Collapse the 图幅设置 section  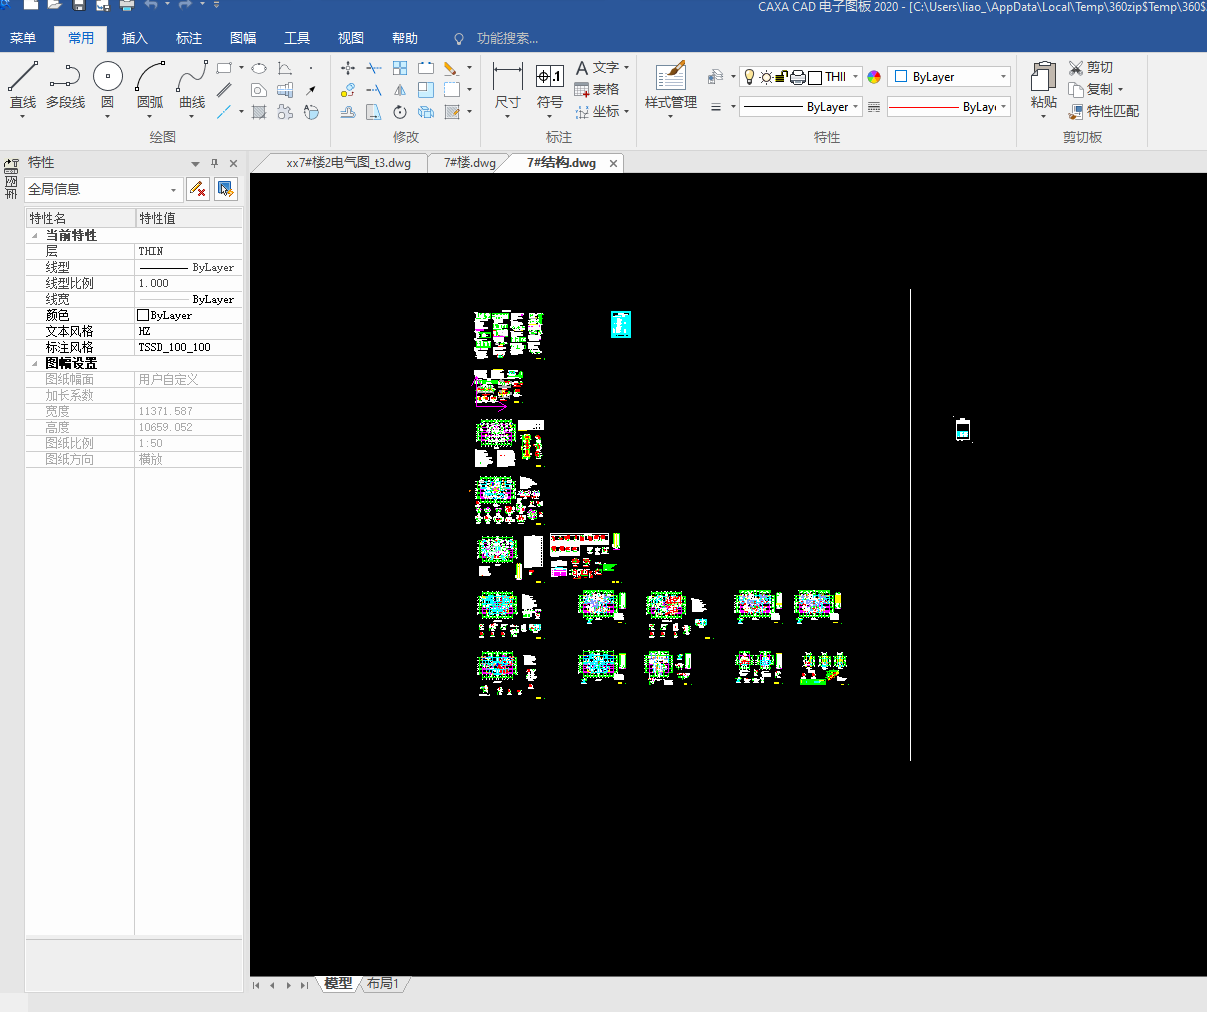35,364
